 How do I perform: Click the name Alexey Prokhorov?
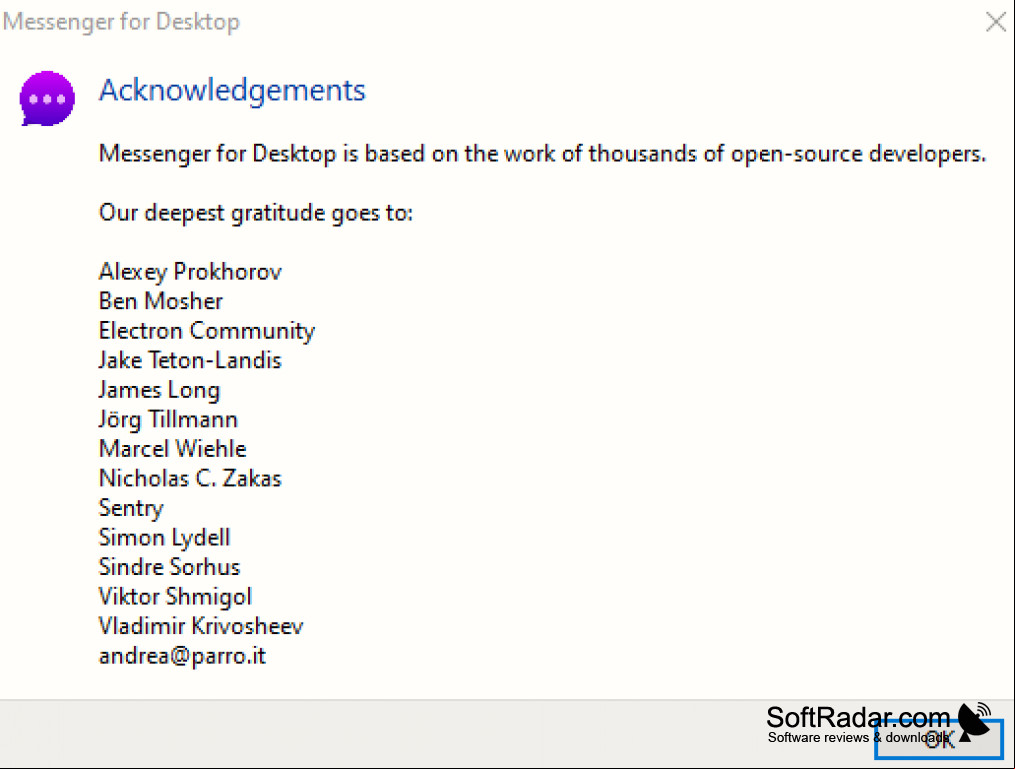[x=190, y=272]
